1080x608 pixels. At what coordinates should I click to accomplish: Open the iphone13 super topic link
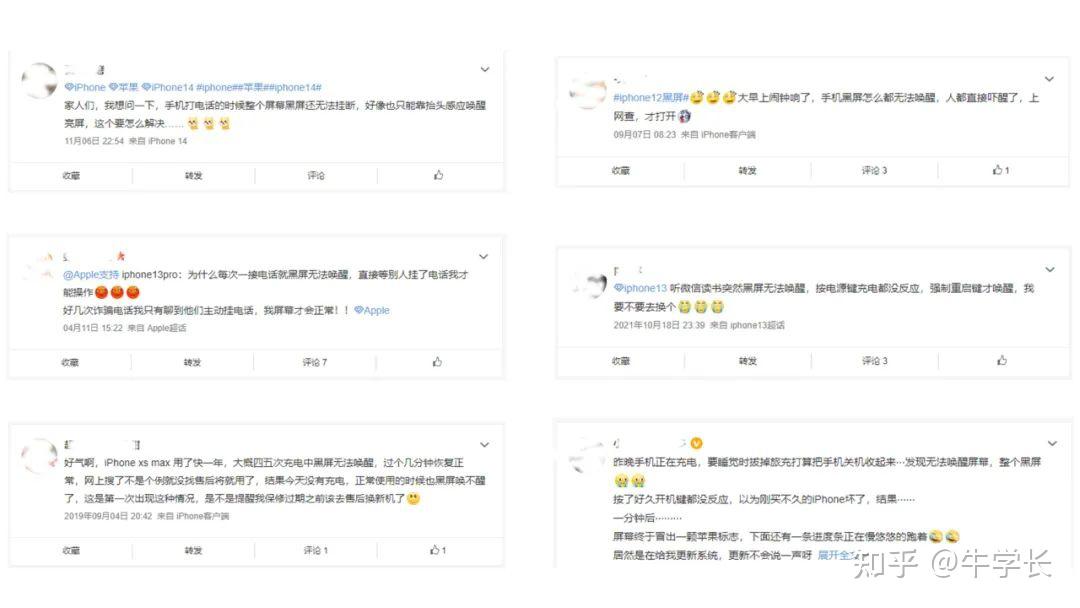click(641, 288)
